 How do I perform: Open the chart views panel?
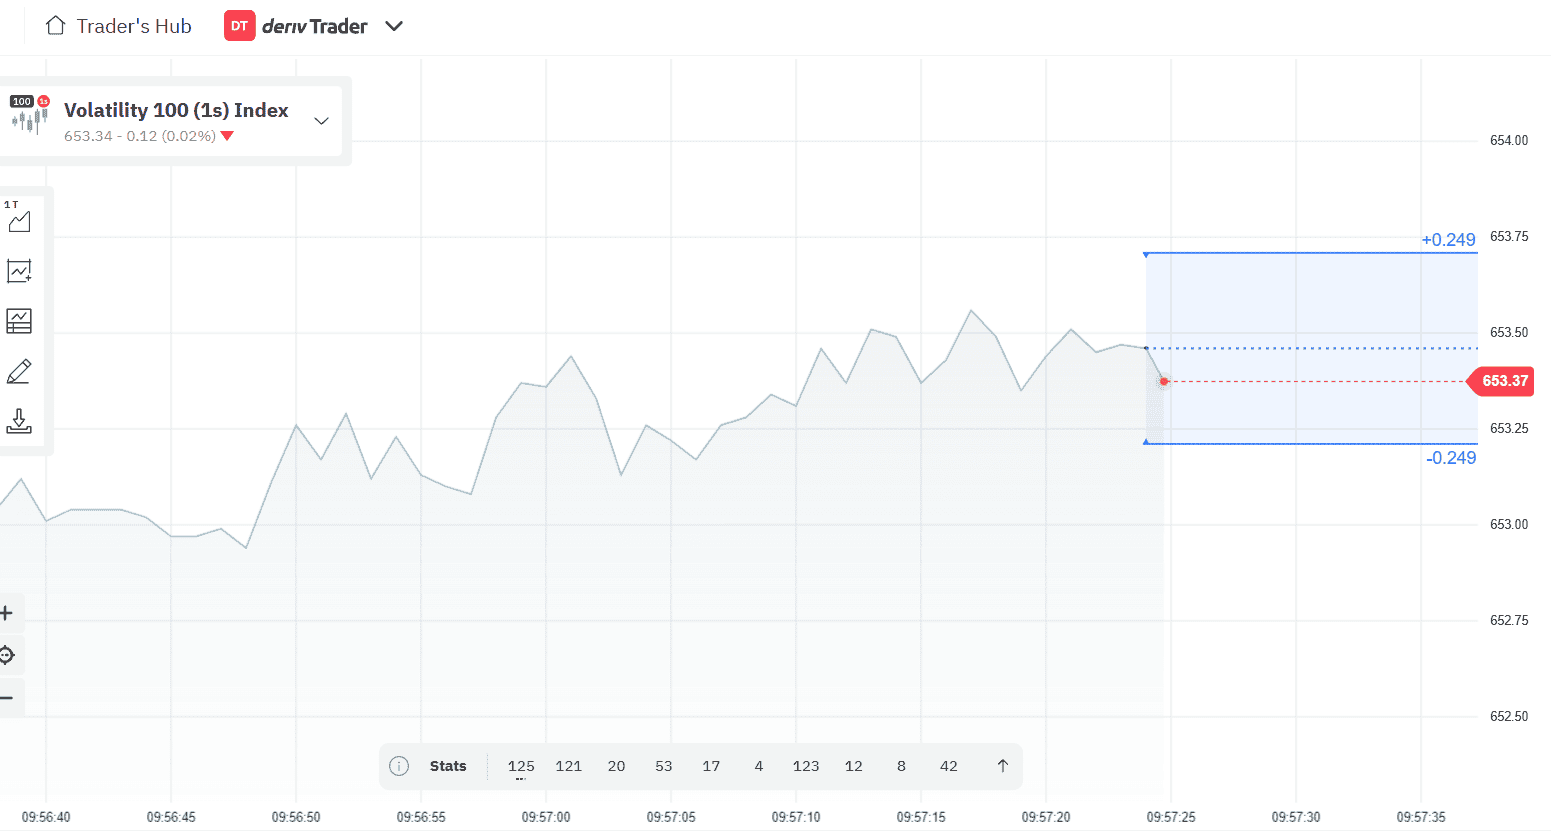tap(19, 321)
